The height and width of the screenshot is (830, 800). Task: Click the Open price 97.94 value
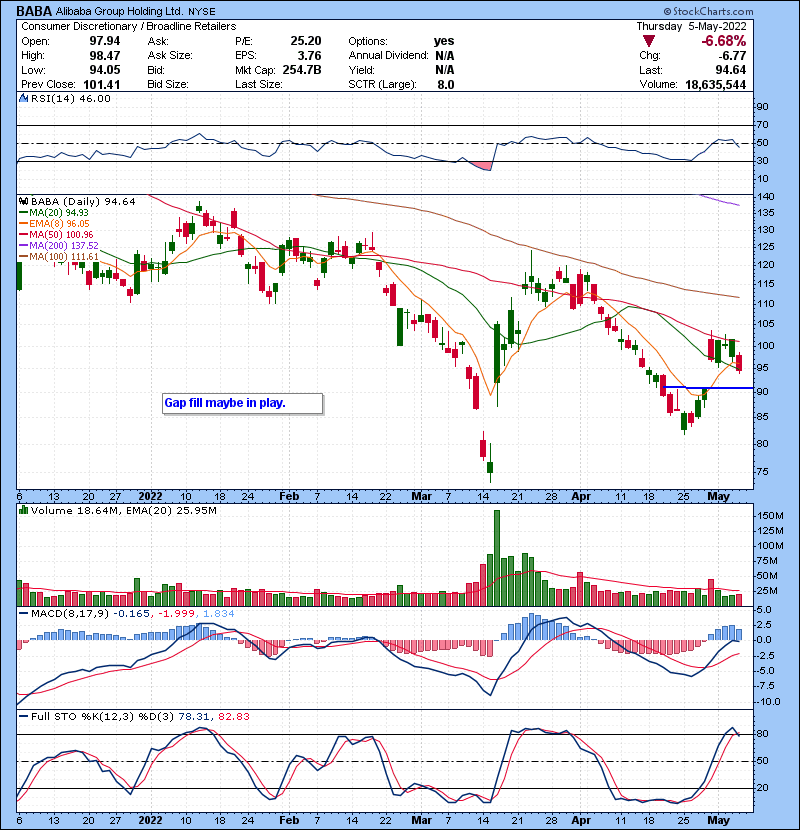(105, 41)
